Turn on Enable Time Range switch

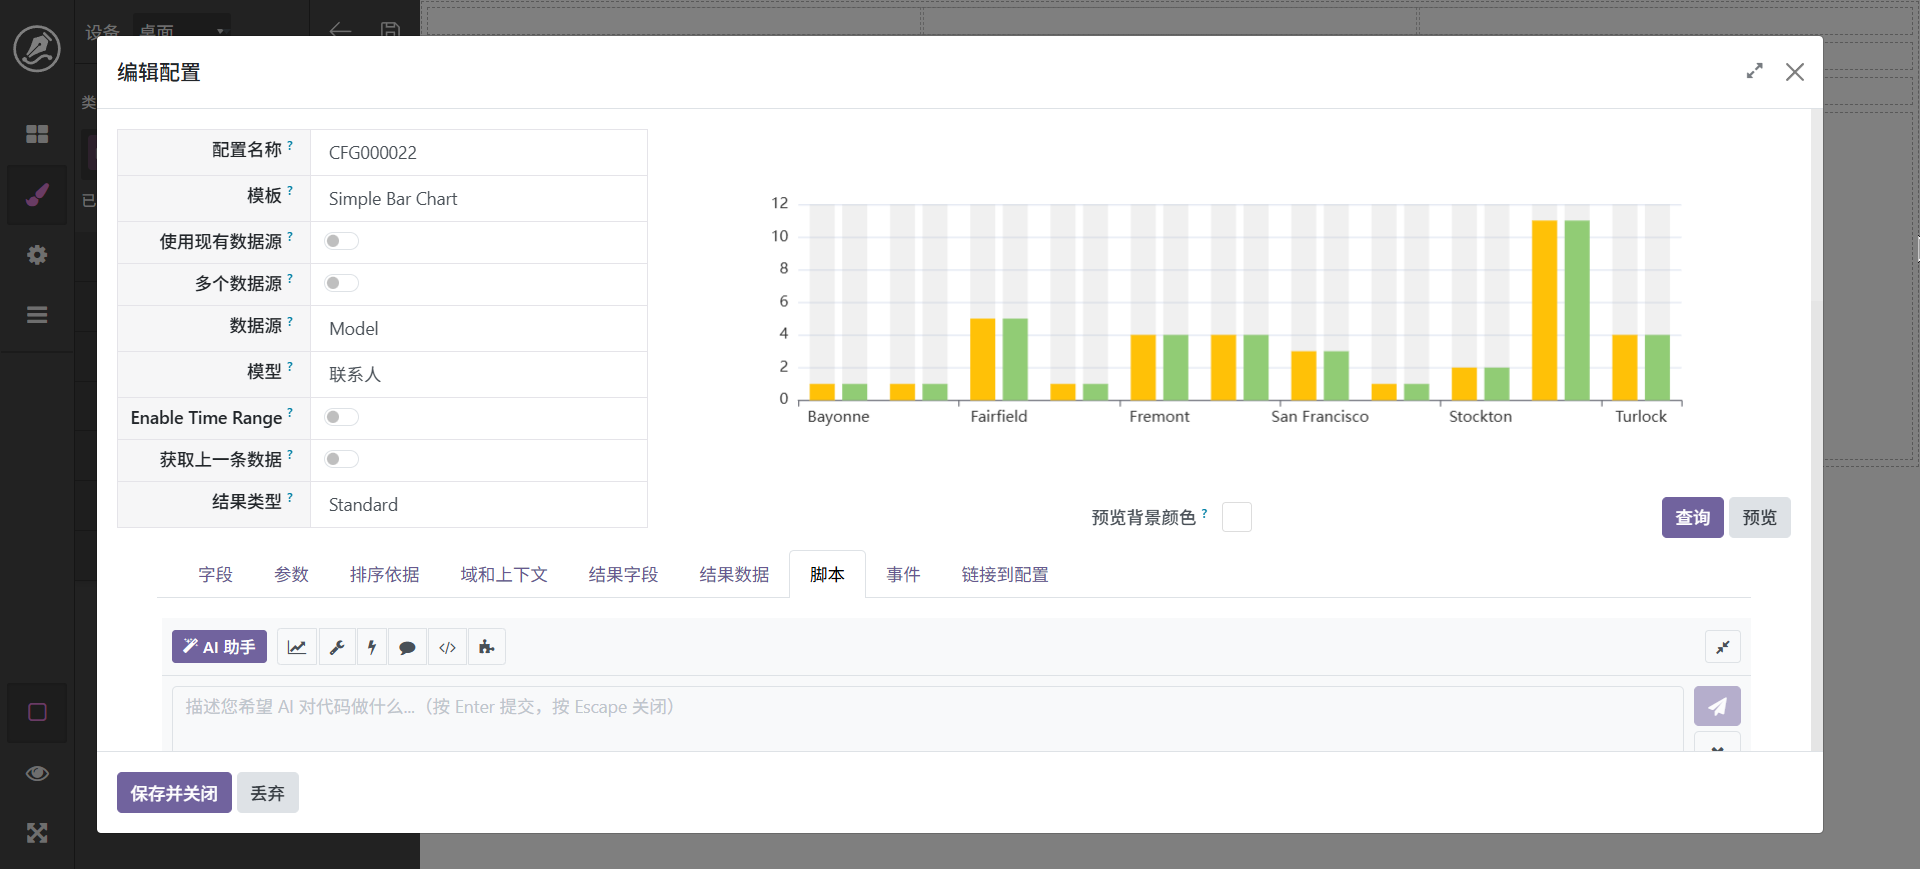point(341,417)
